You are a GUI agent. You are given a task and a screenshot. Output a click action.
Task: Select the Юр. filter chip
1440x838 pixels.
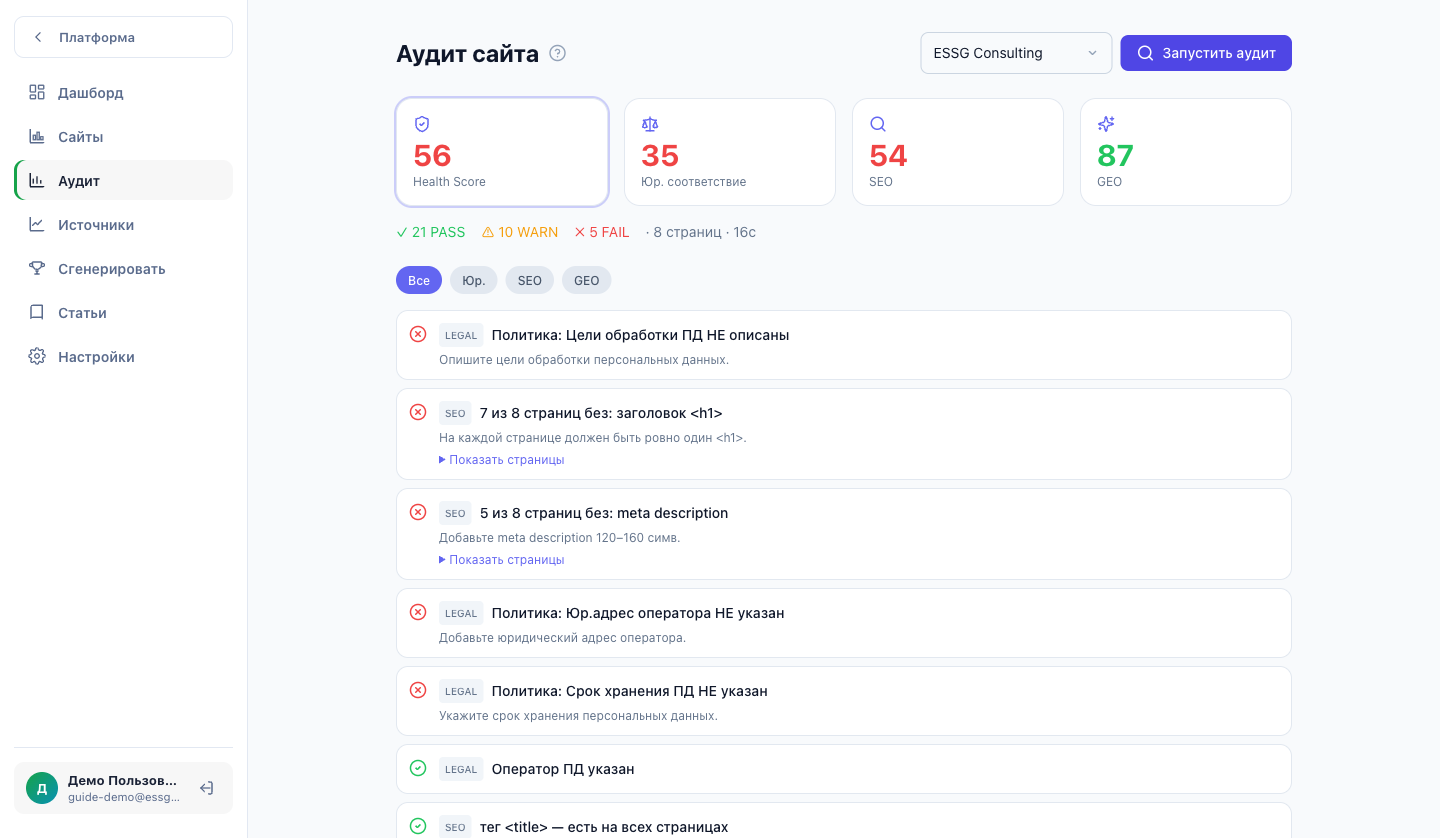click(x=474, y=280)
